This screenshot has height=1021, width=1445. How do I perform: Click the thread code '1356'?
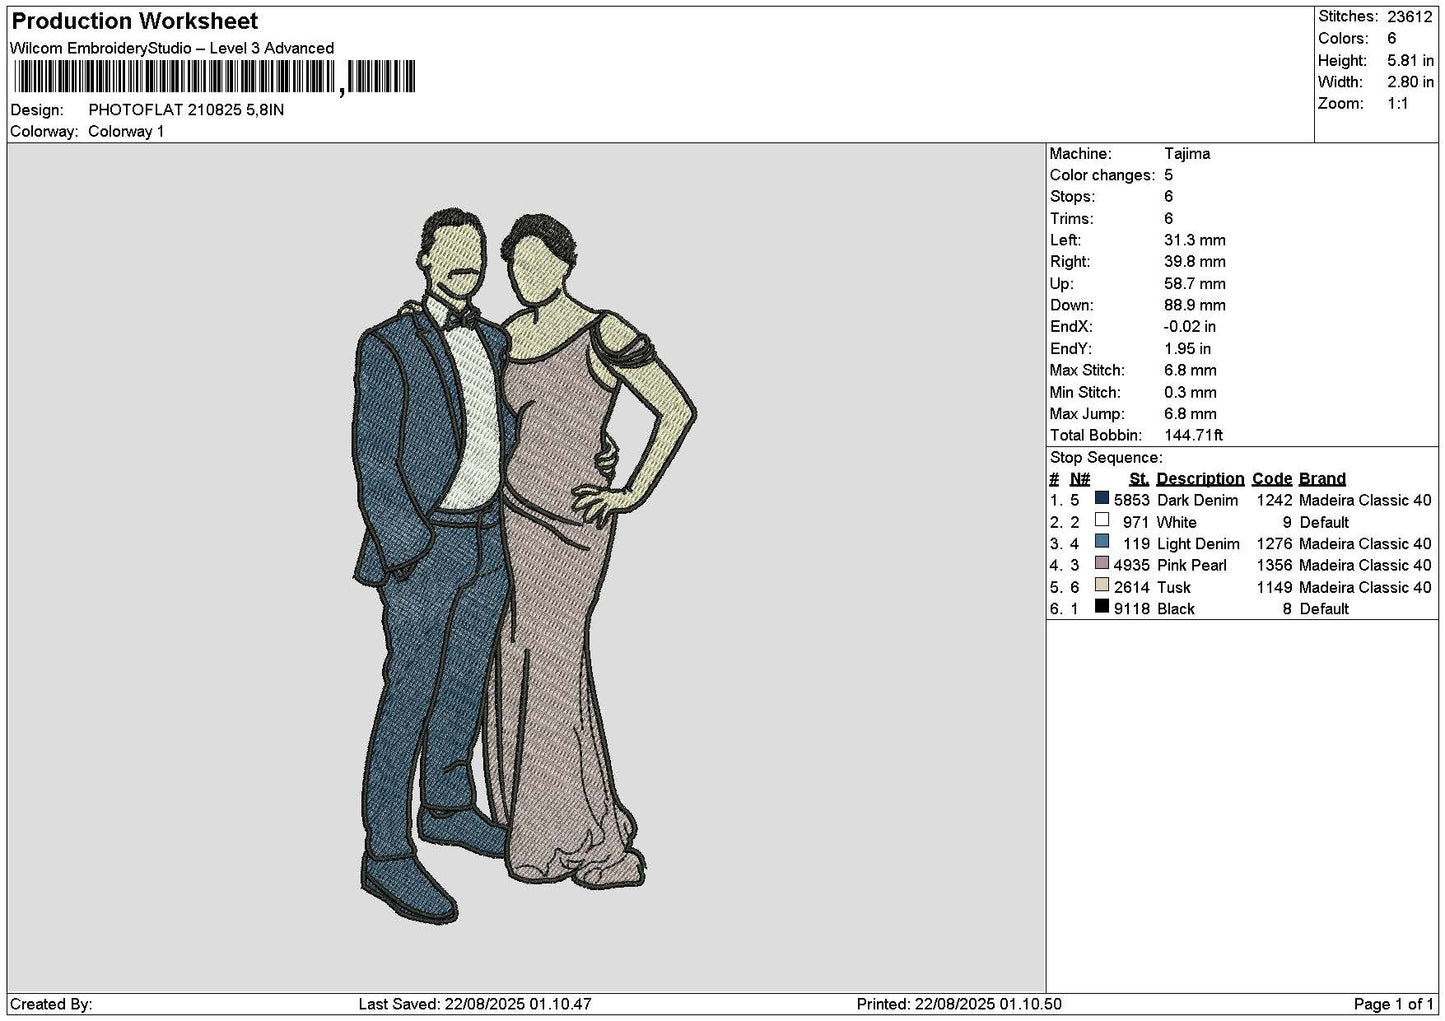1275,565
